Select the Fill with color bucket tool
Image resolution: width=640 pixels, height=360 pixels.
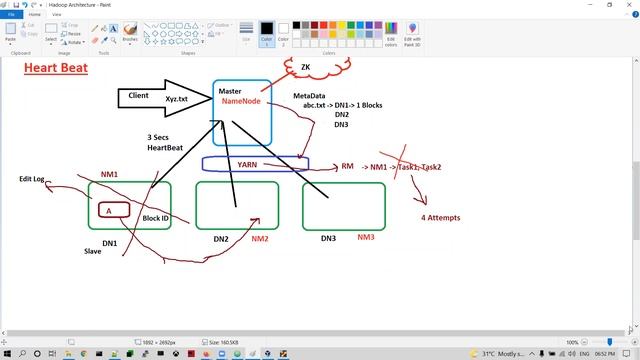104,28
